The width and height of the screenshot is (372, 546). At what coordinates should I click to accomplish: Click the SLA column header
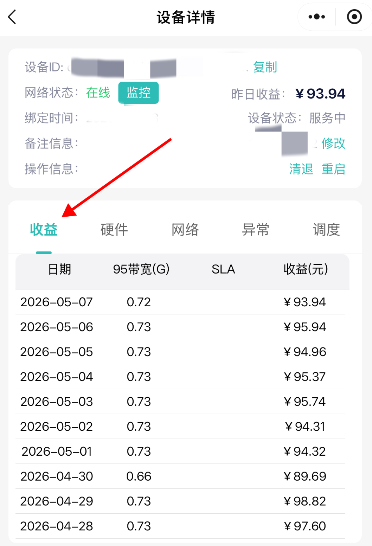click(x=223, y=269)
